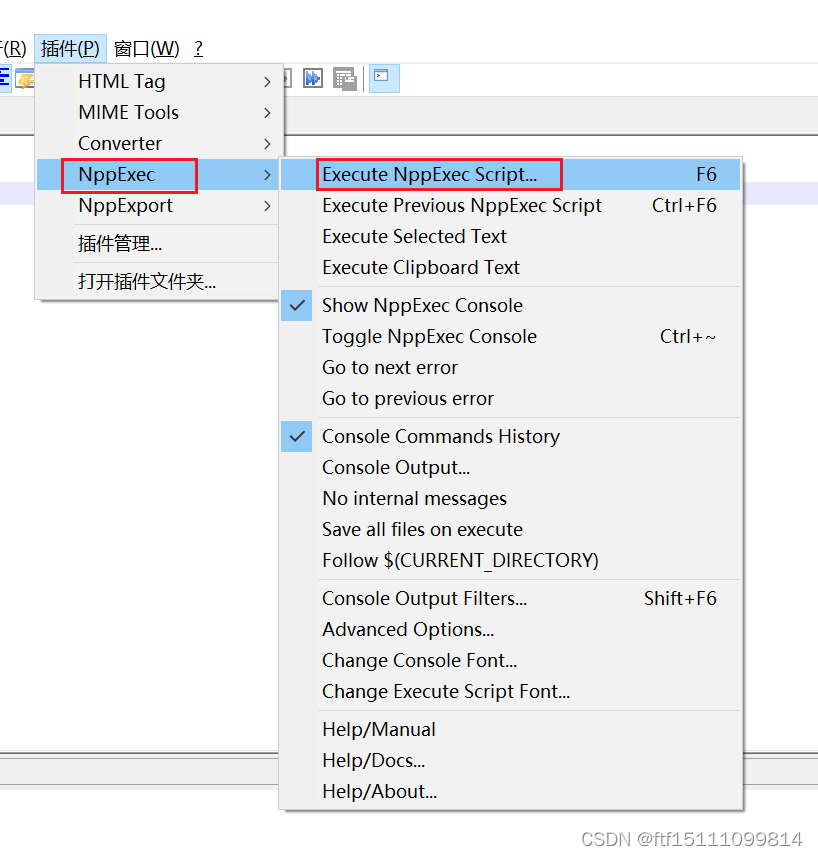This screenshot has height=856, width=818.
Task: Open Console Output... dialog
Action: pos(510,468)
